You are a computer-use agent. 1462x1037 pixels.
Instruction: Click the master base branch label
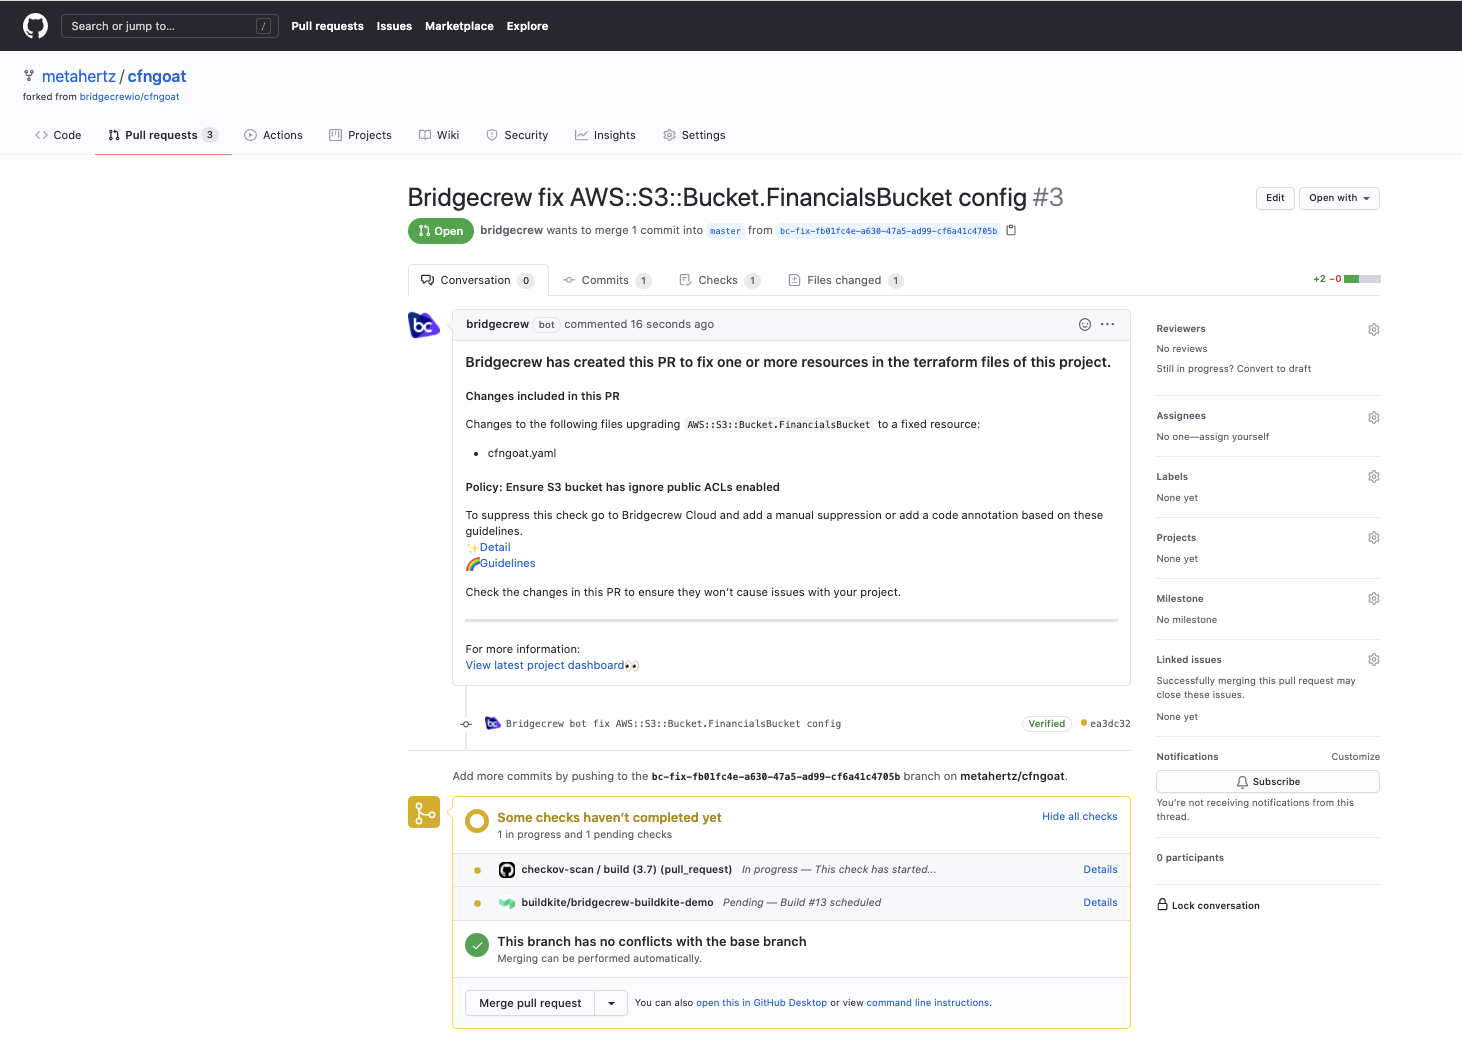point(726,231)
